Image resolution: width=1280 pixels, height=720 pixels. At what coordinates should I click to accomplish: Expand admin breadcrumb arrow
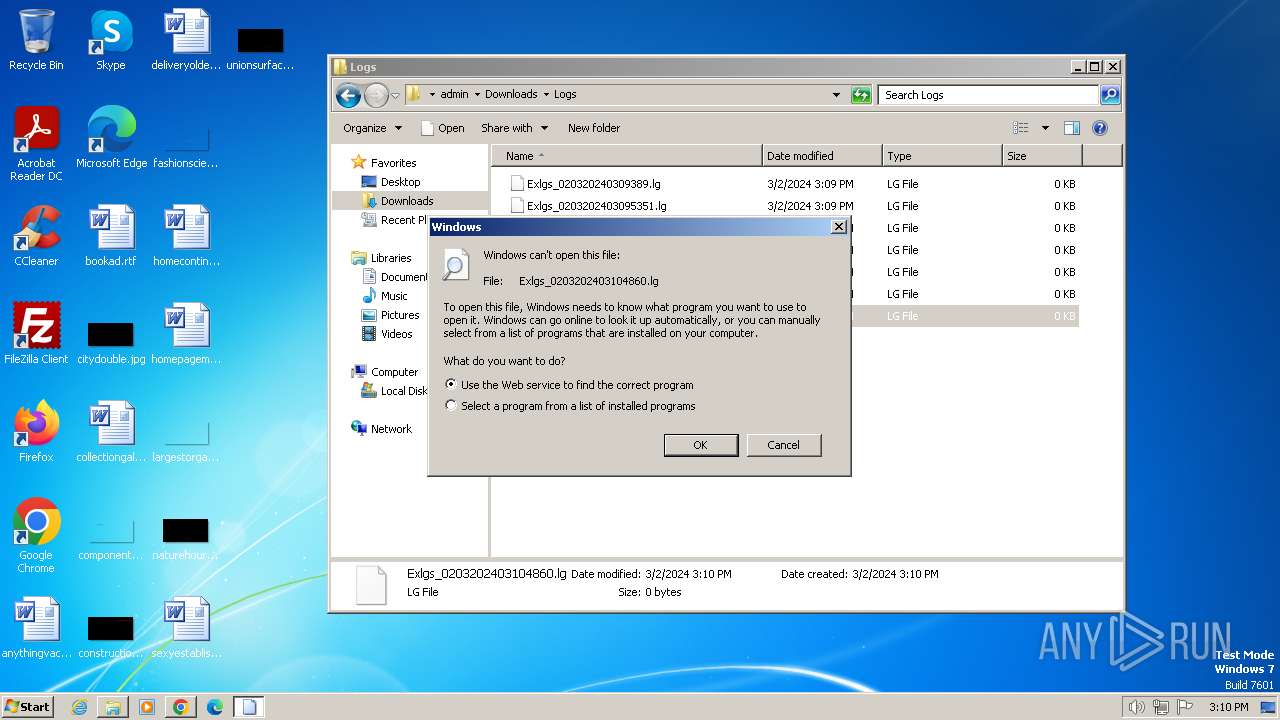click(x=476, y=95)
